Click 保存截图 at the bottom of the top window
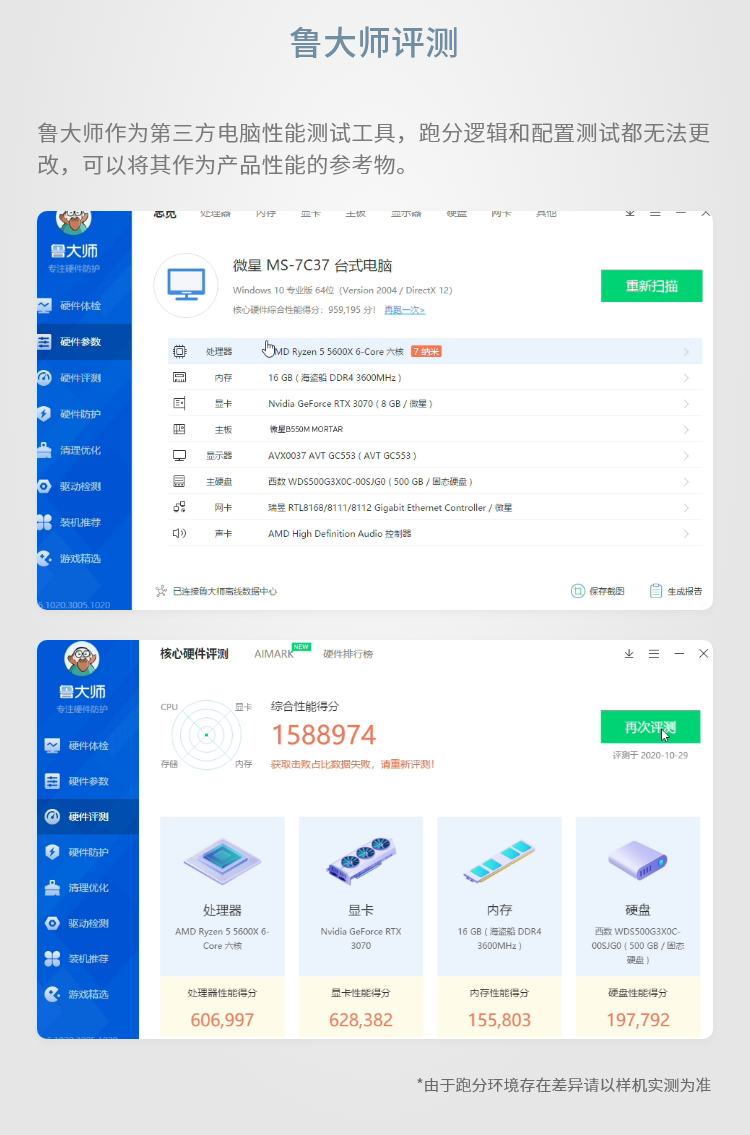The image size is (750, 1135). [x=598, y=591]
